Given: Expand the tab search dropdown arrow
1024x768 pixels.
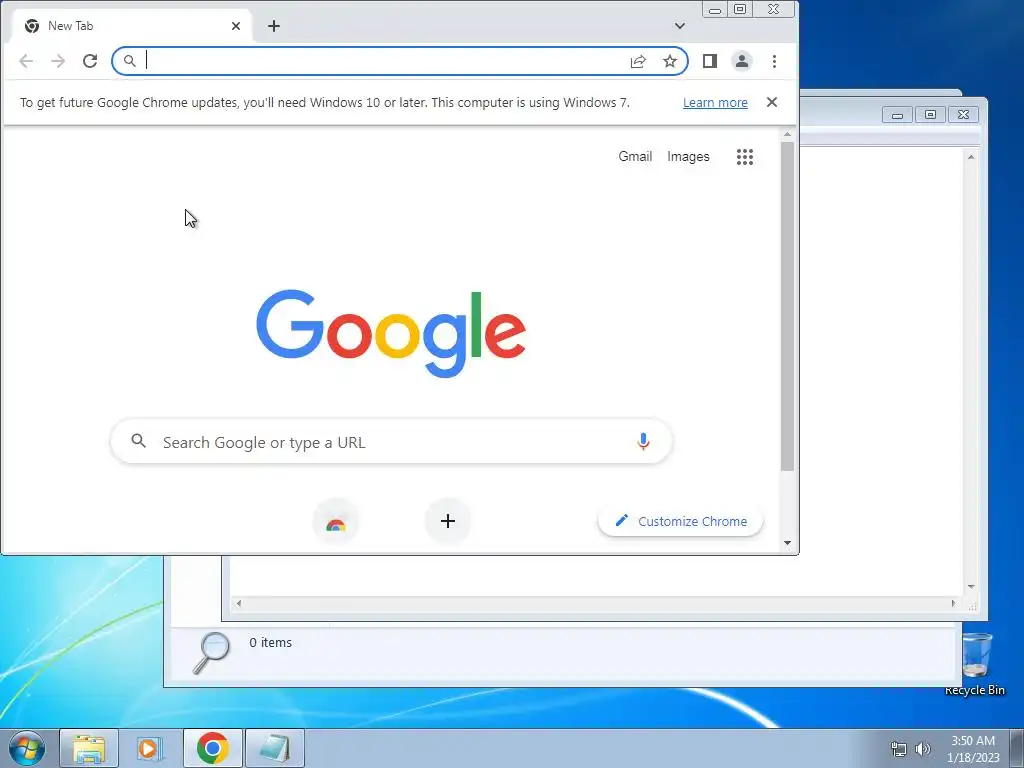Looking at the screenshot, I should (x=680, y=26).
